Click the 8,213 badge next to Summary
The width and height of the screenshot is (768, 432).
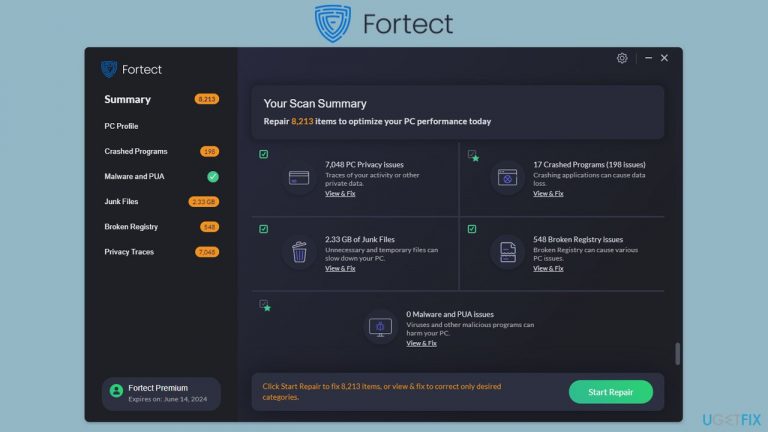pos(207,99)
